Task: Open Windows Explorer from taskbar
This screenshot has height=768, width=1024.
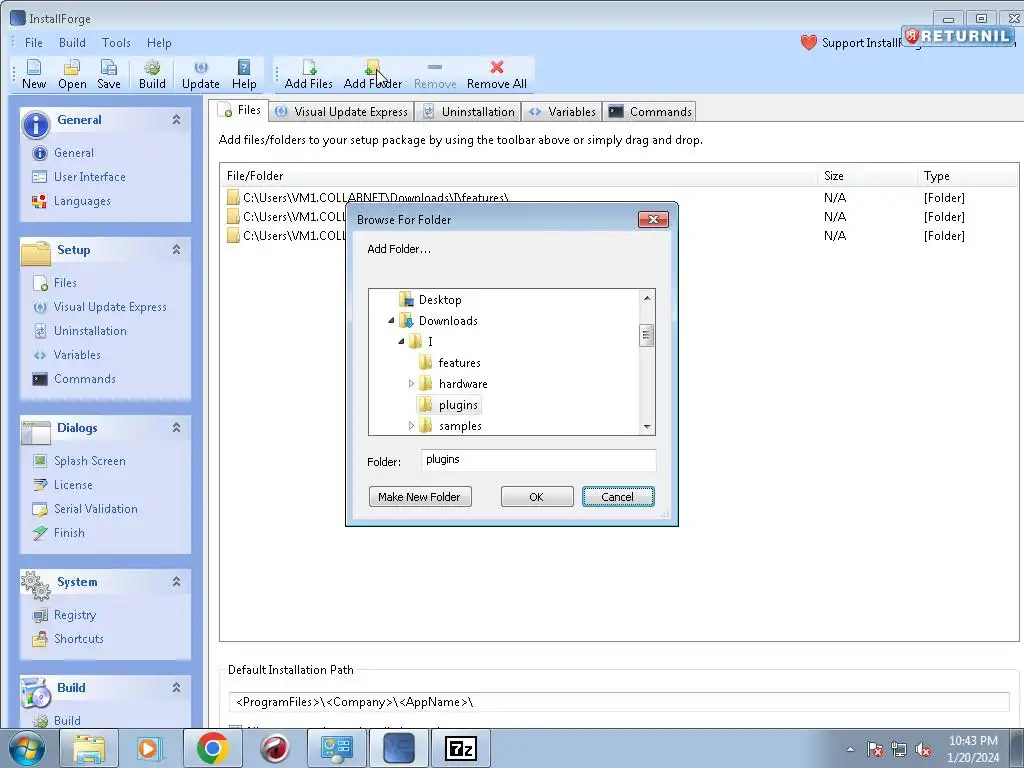Action: 89,748
